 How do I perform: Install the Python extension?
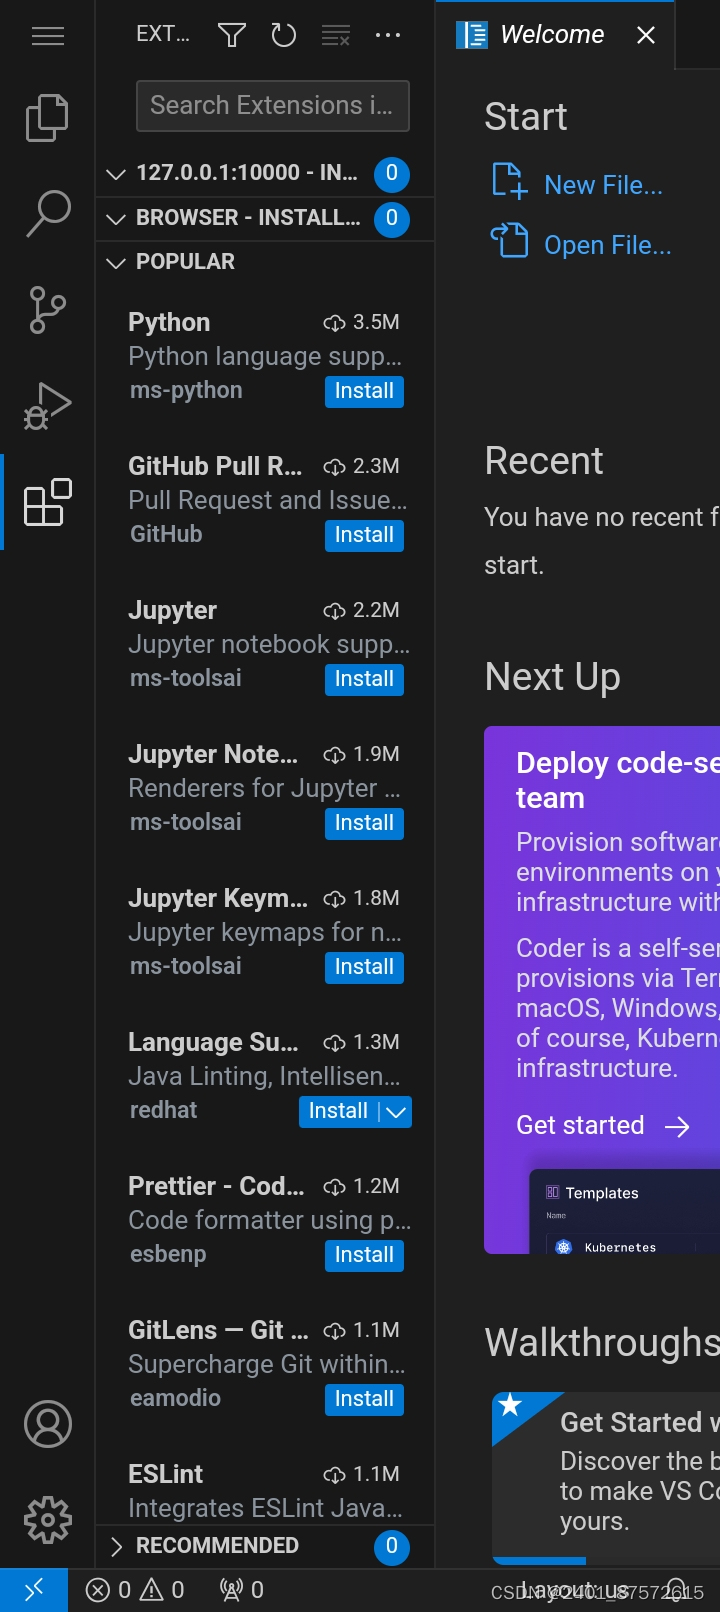[x=364, y=391]
